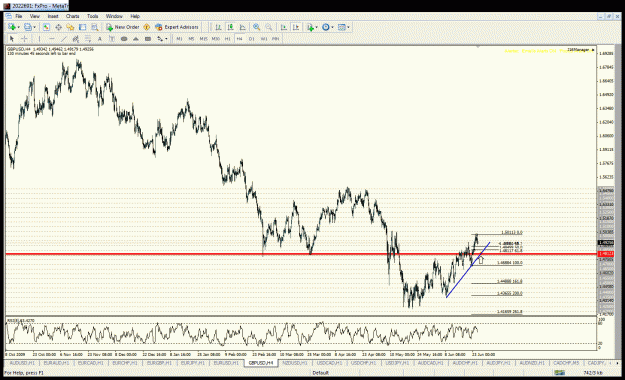Switch chart to bar chart mode

point(218,27)
